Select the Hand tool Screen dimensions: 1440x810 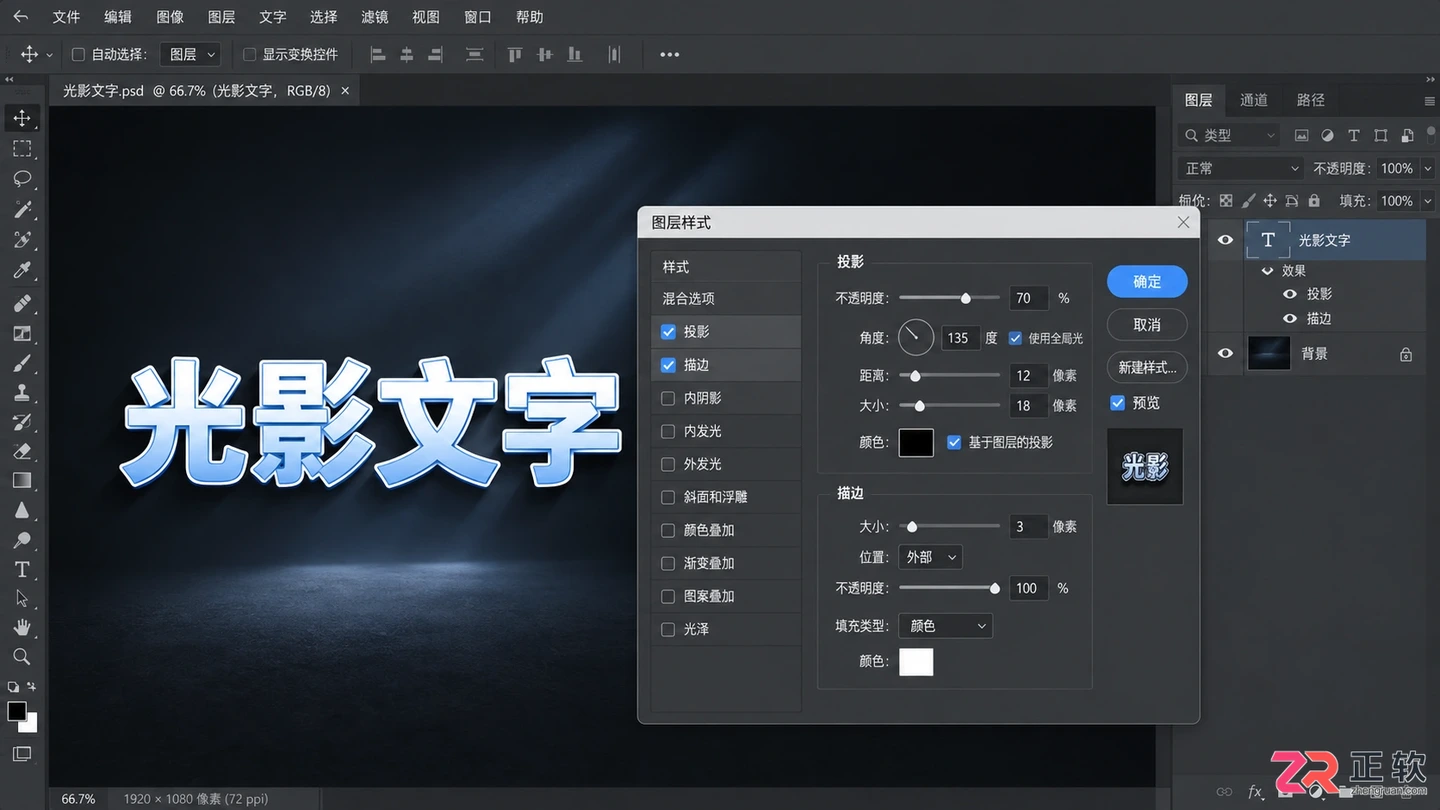tap(22, 627)
